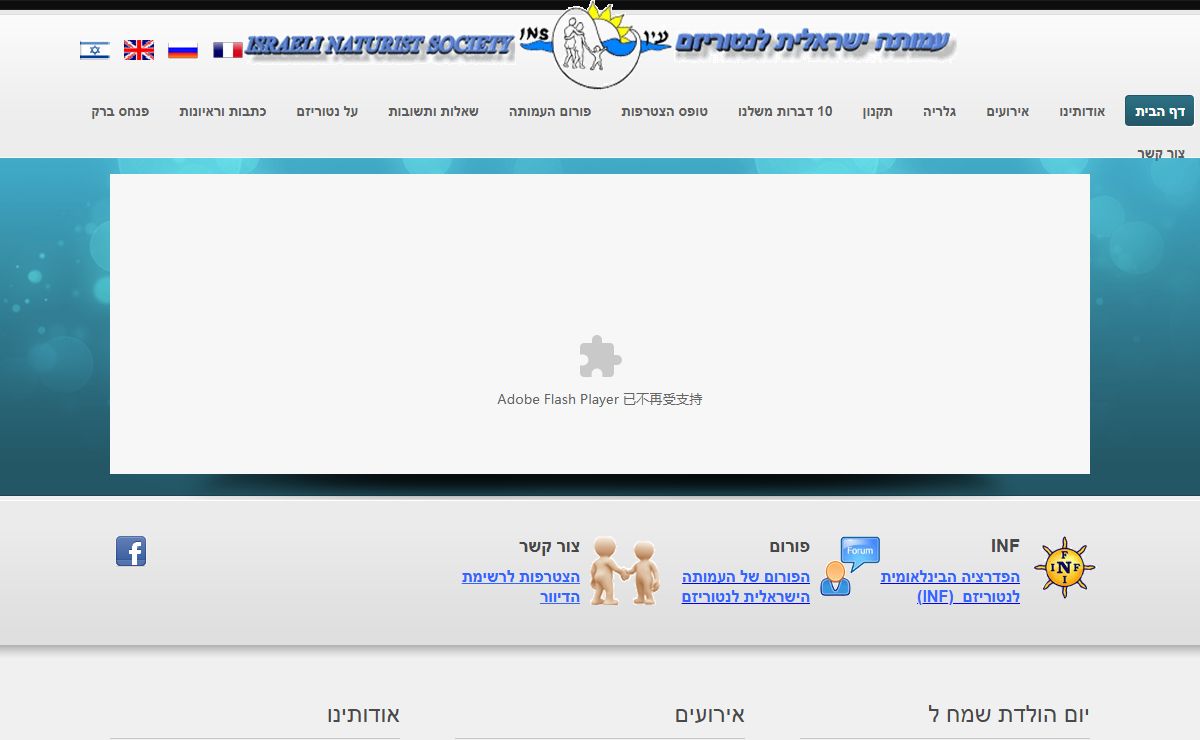Switch site language with the Israeli flag
Viewport: 1200px width, 740px height.
pos(95,50)
